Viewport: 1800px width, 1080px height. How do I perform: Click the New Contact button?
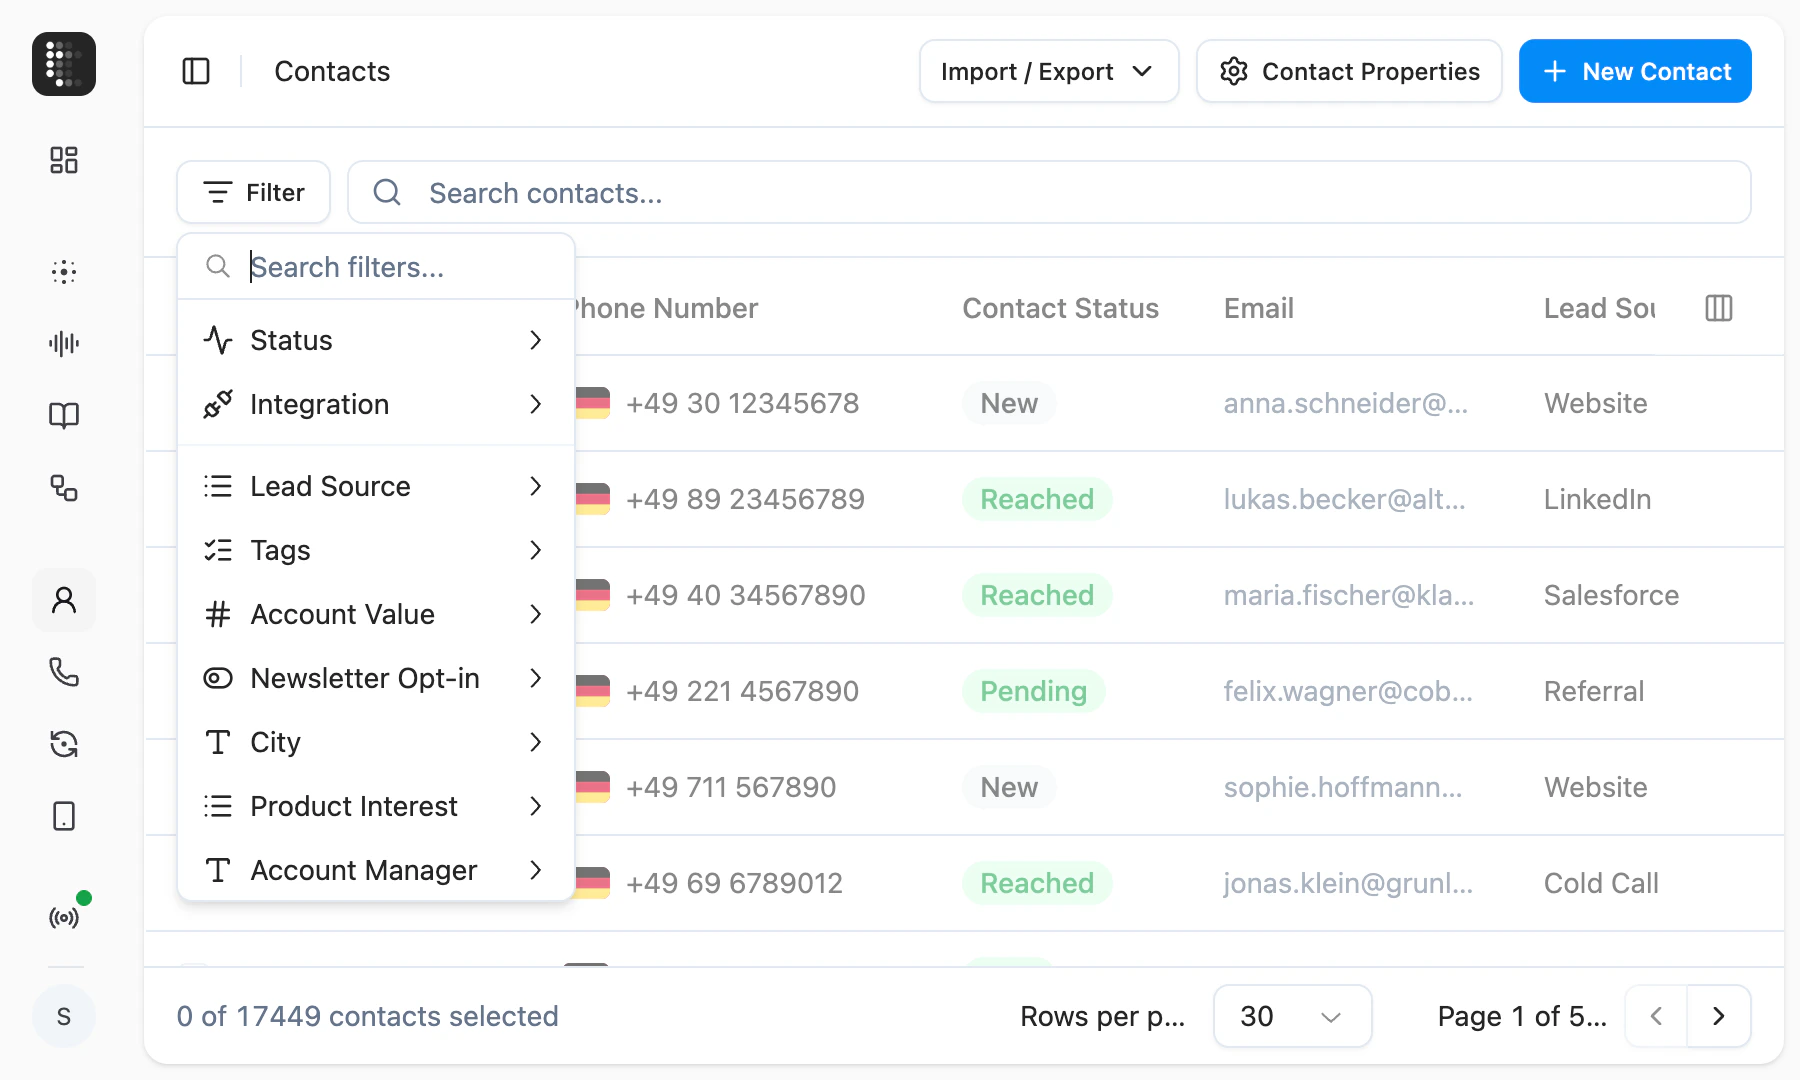(x=1635, y=71)
